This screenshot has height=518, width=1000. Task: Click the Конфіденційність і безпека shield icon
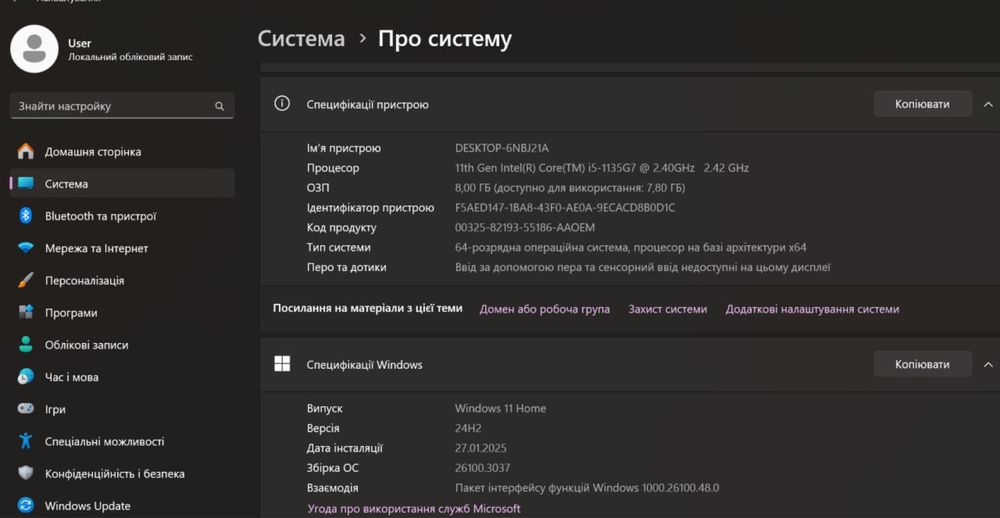point(26,473)
